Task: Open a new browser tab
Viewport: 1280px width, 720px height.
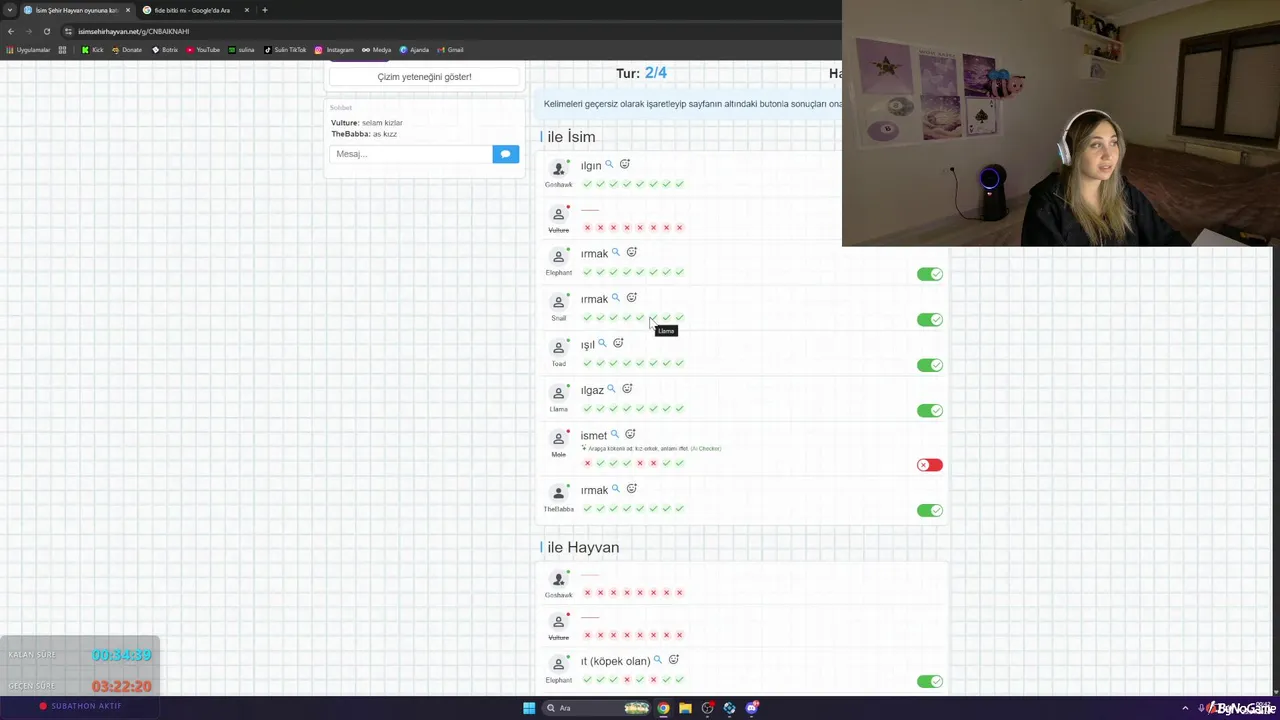Action: 264,10
